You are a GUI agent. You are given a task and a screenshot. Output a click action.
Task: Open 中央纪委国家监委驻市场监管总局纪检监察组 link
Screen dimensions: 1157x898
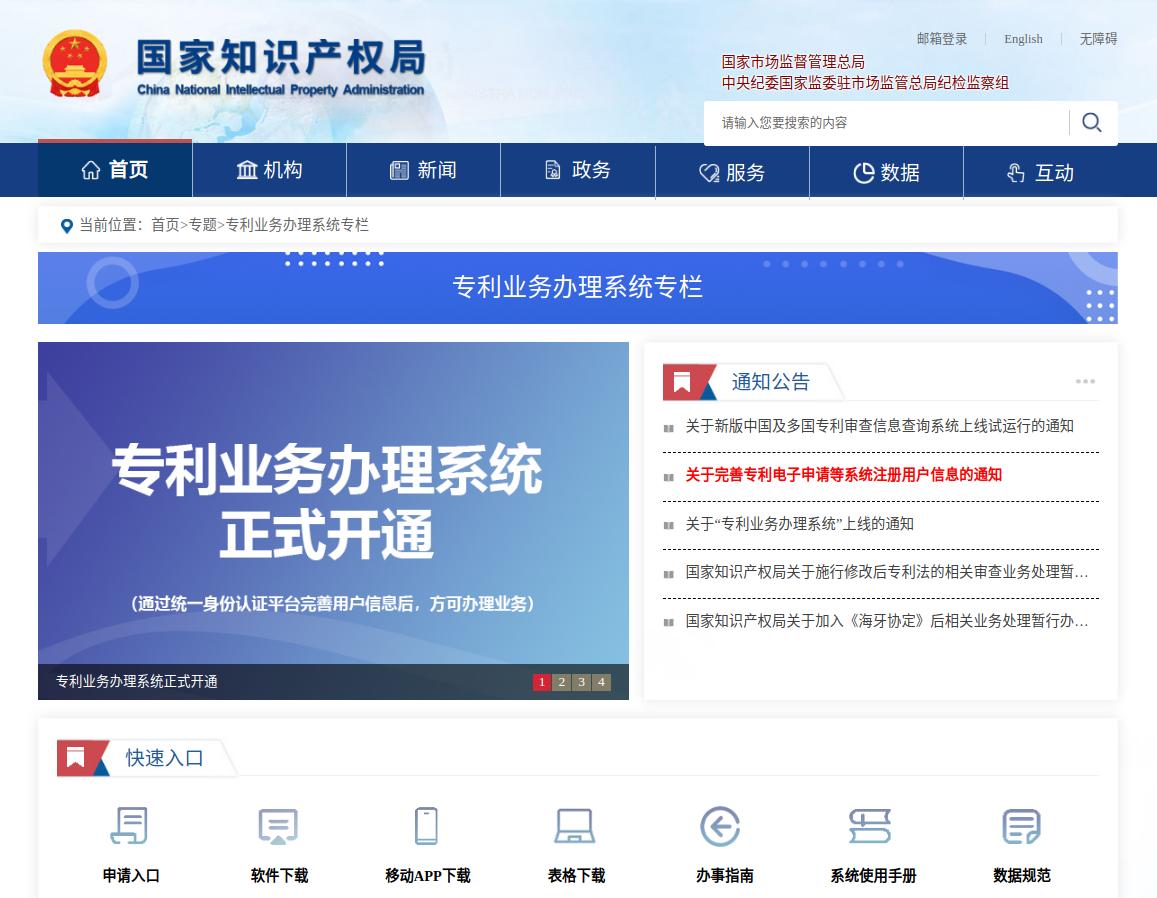point(865,83)
